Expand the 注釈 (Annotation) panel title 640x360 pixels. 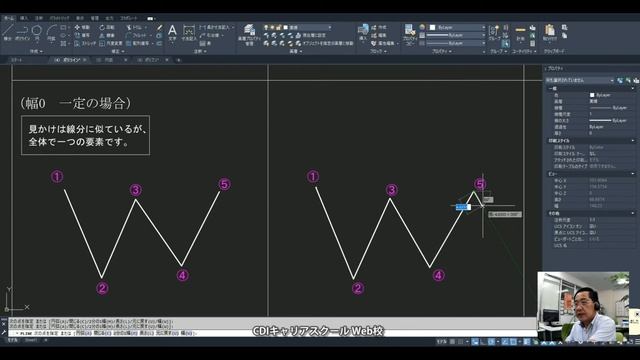click(x=200, y=51)
